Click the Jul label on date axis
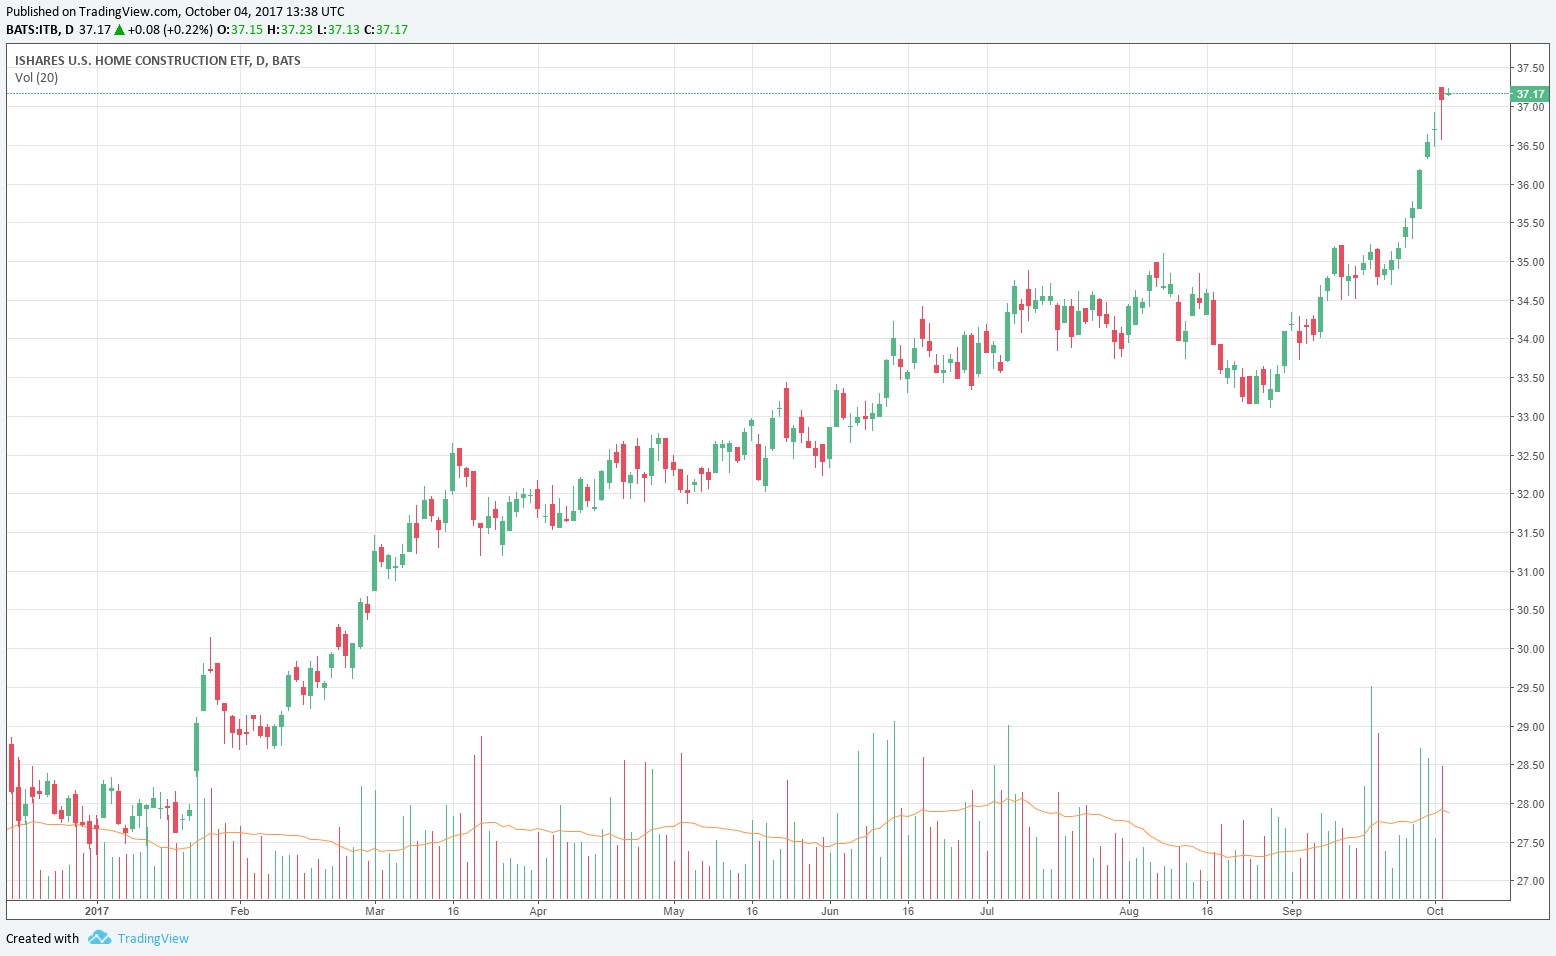This screenshot has height=956, width=1556. click(x=987, y=911)
